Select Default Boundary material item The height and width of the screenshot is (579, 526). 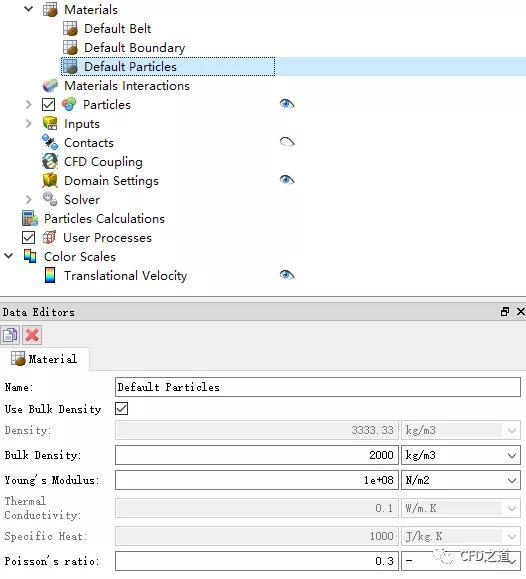pos(134,48)
